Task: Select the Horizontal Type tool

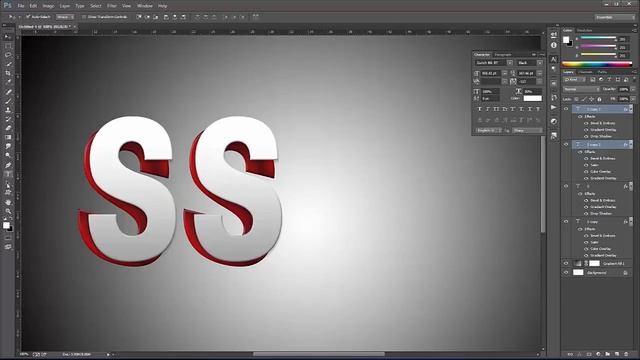Action: [x=8, y=174]
